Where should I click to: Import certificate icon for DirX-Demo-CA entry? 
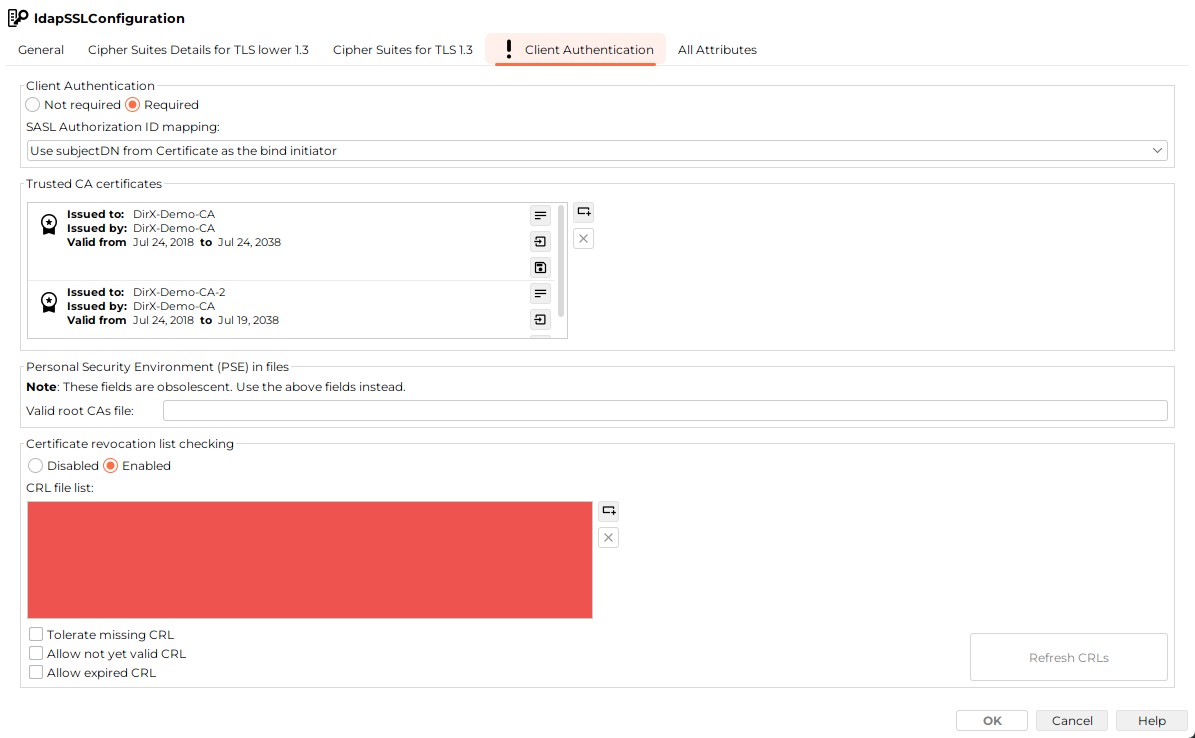point(540,242)
